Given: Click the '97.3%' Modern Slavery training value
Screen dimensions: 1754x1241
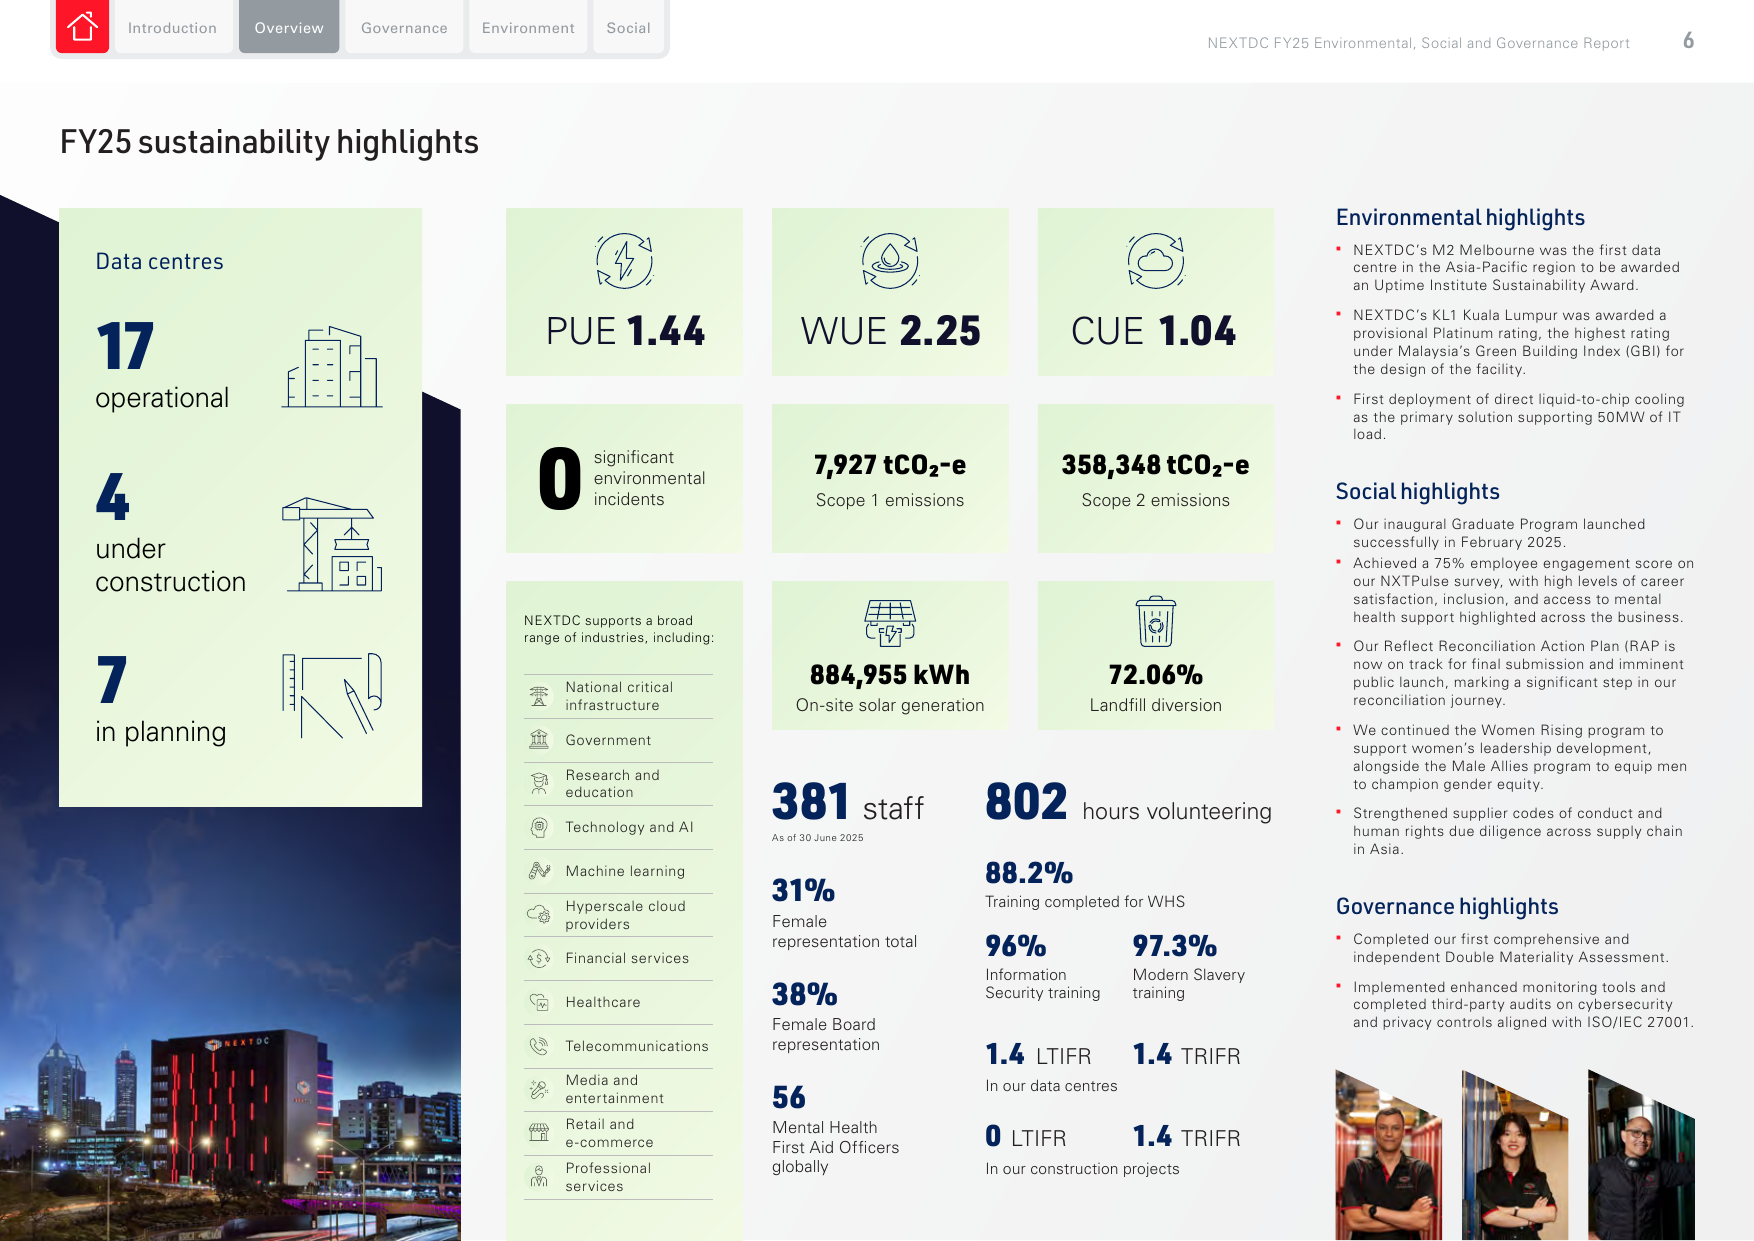Looking at the screenshot, I should [1175, 946].
